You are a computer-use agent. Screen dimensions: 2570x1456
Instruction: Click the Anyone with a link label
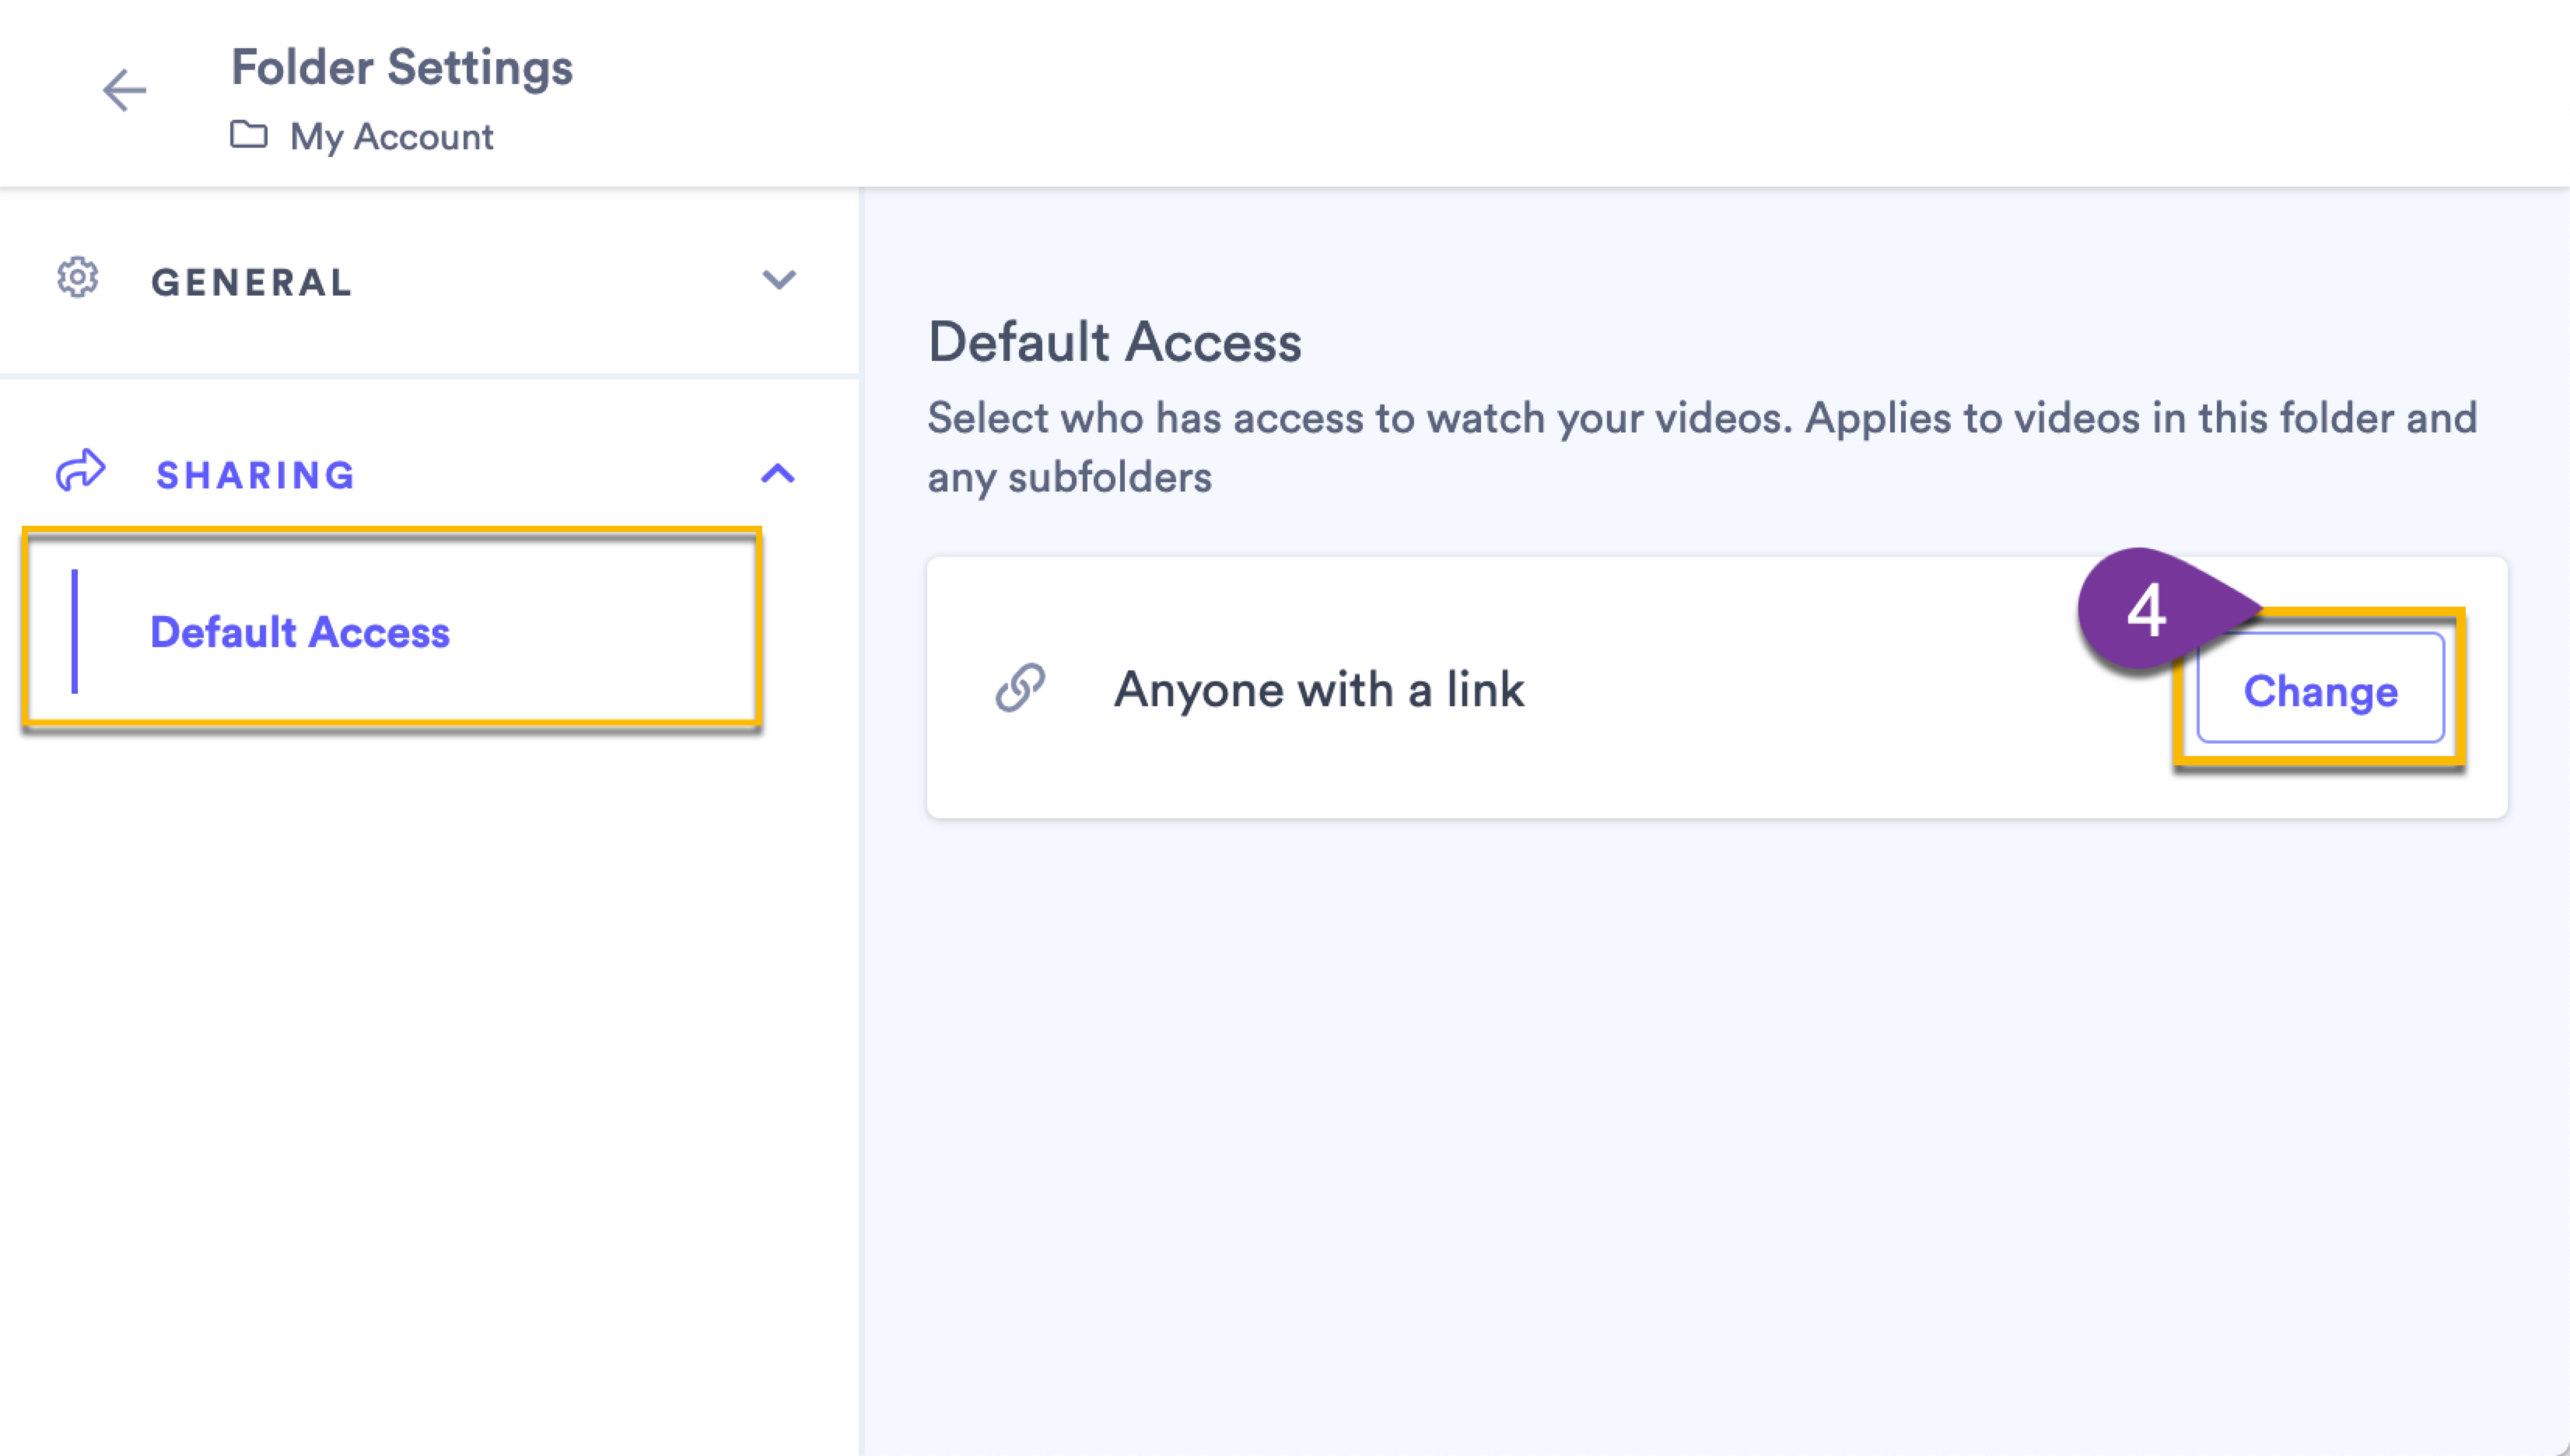(x=1320, y=687)
